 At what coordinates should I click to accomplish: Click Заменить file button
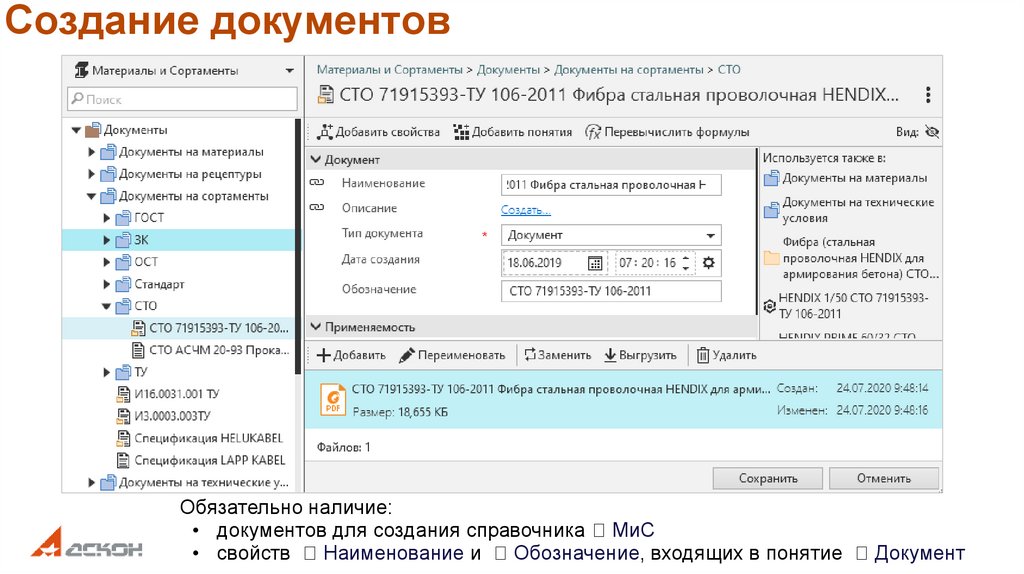[558, 355]
